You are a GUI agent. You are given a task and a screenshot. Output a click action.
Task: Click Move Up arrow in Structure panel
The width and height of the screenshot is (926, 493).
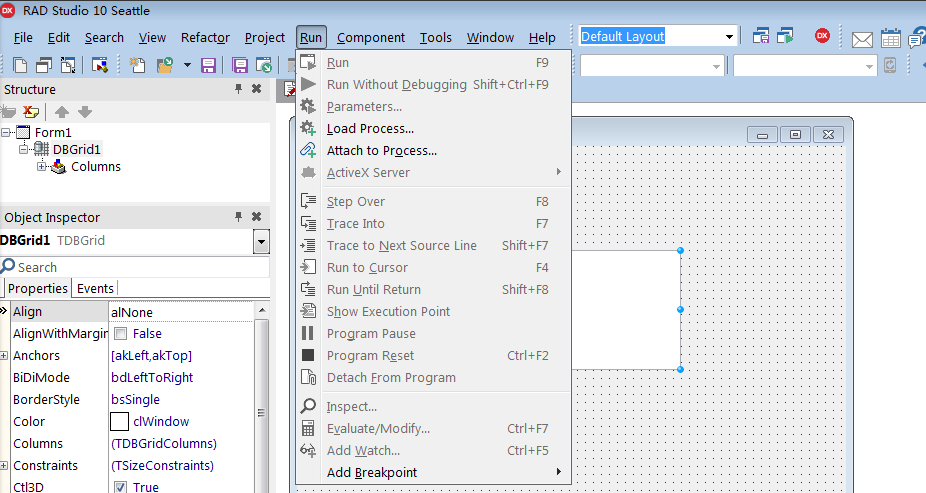61,112
